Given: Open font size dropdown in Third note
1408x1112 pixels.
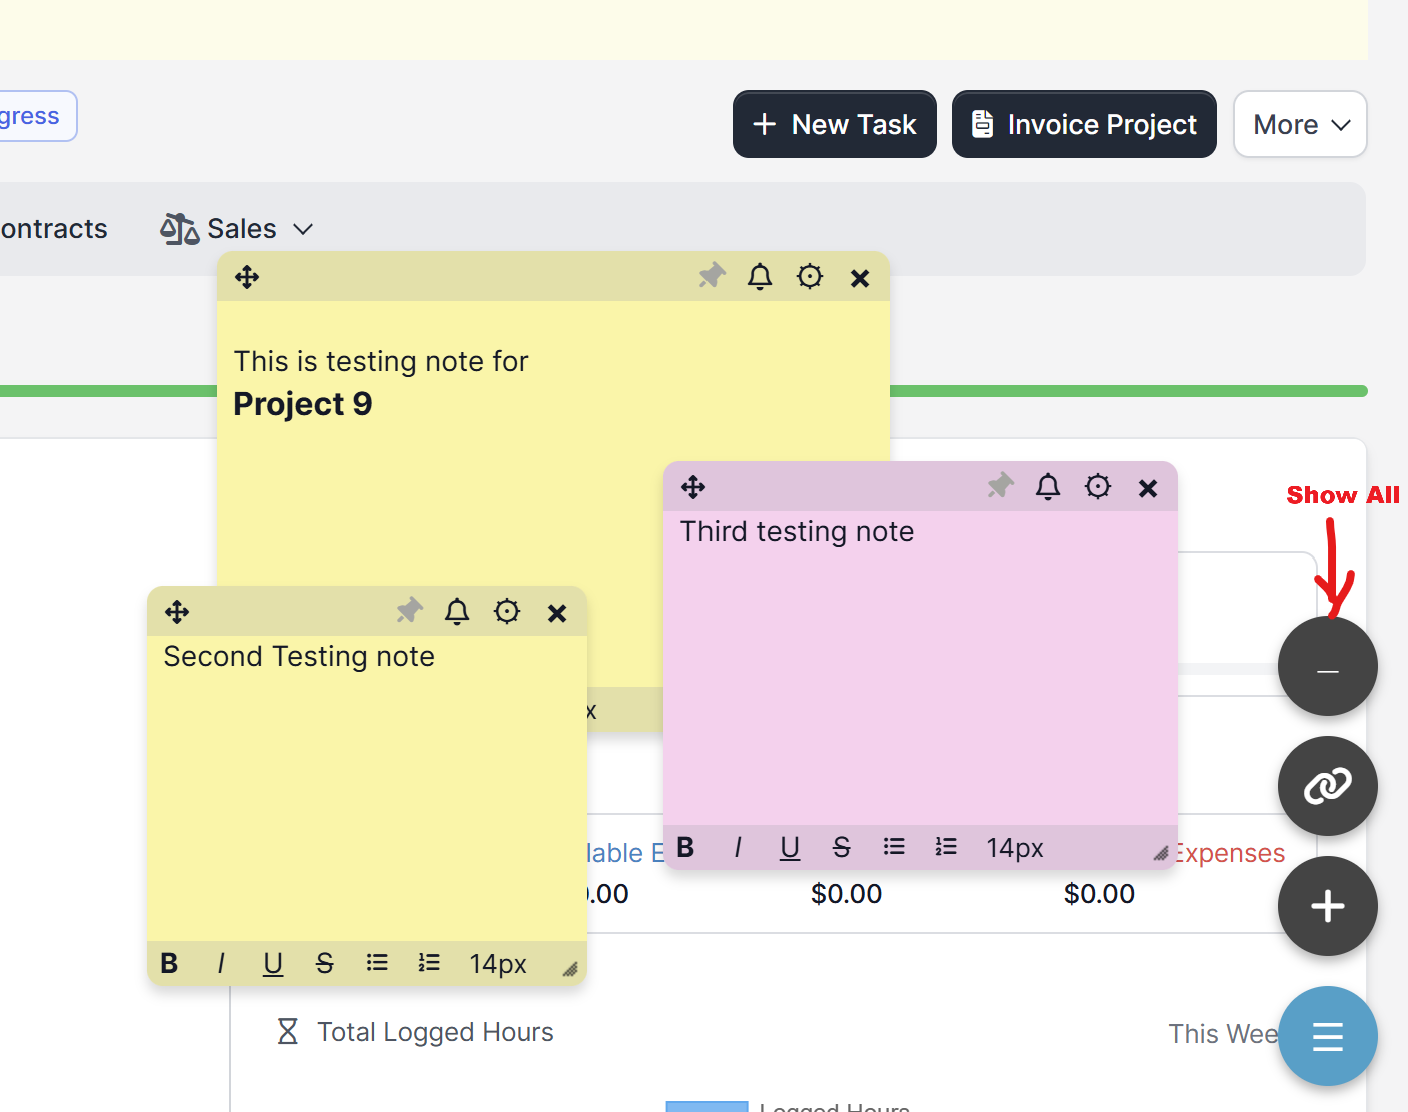Looking at the screenshot, I should [x=1014, y=848].
